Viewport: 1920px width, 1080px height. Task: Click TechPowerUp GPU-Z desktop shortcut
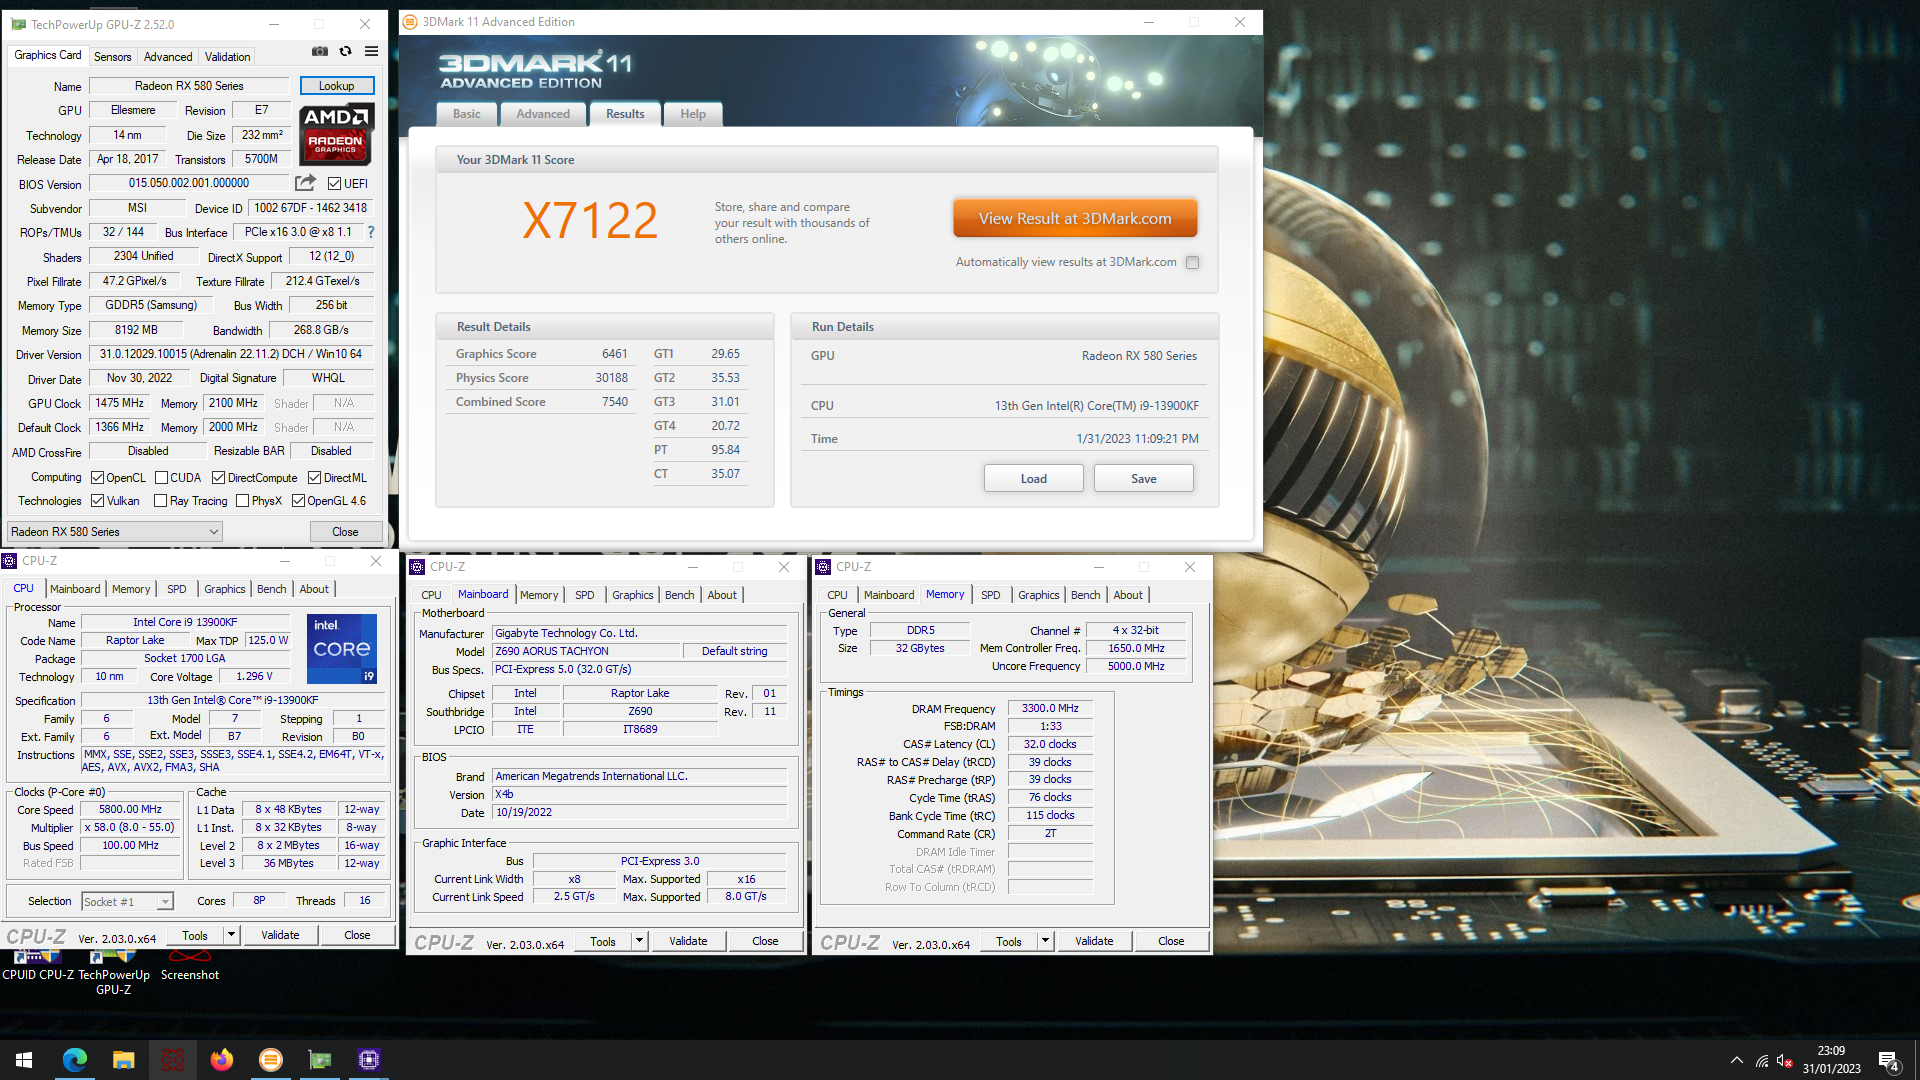click(114, 975)
